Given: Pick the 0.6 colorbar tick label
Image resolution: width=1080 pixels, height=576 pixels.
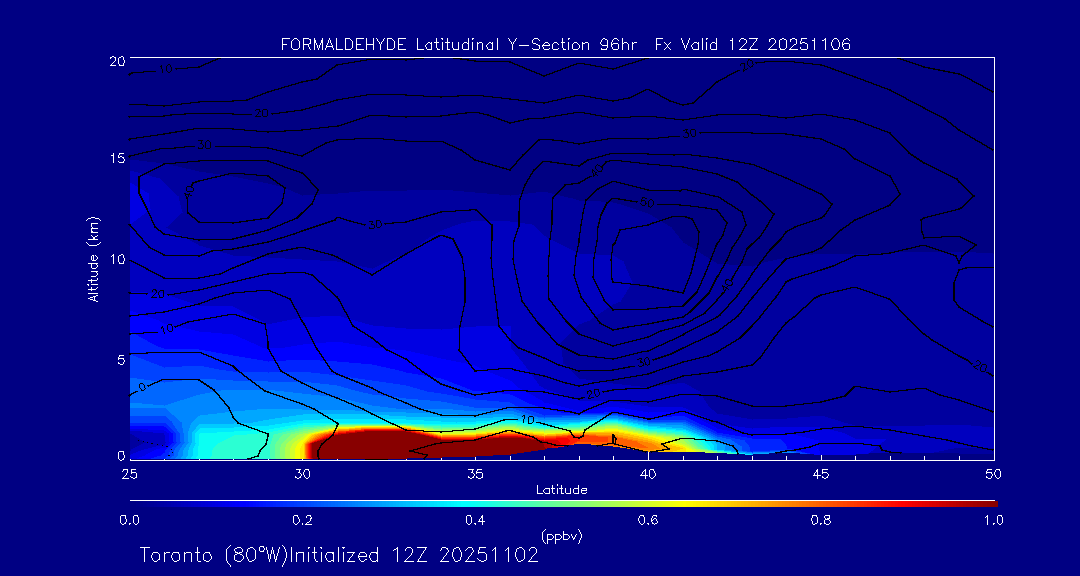Looking at the screenshot, I should [x=648, y=520].
